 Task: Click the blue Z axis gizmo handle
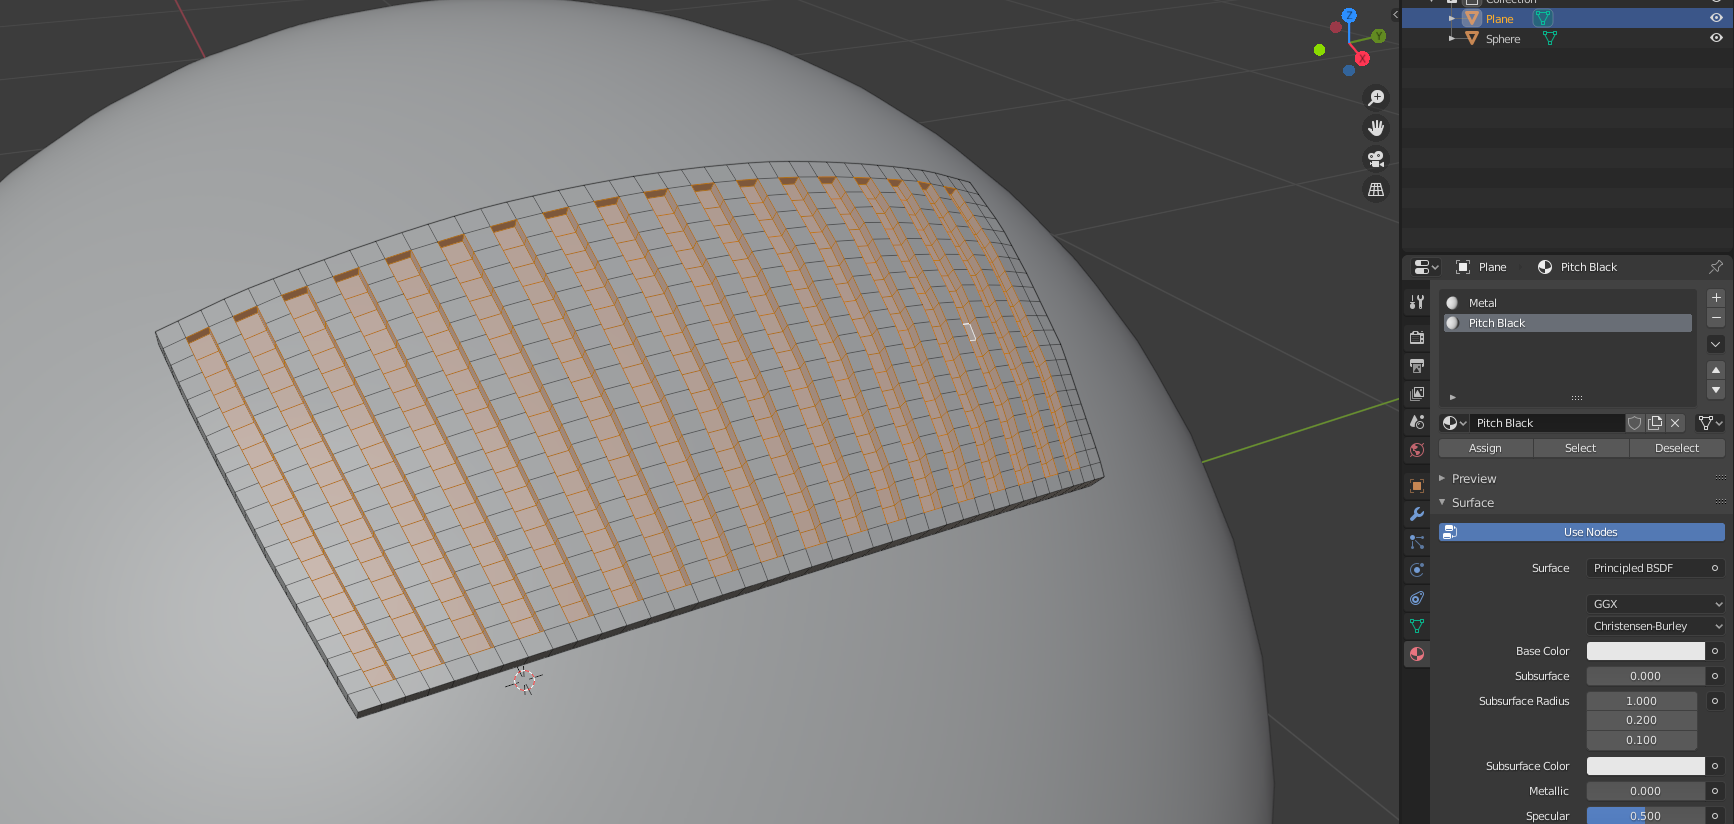pos(1349,15)
